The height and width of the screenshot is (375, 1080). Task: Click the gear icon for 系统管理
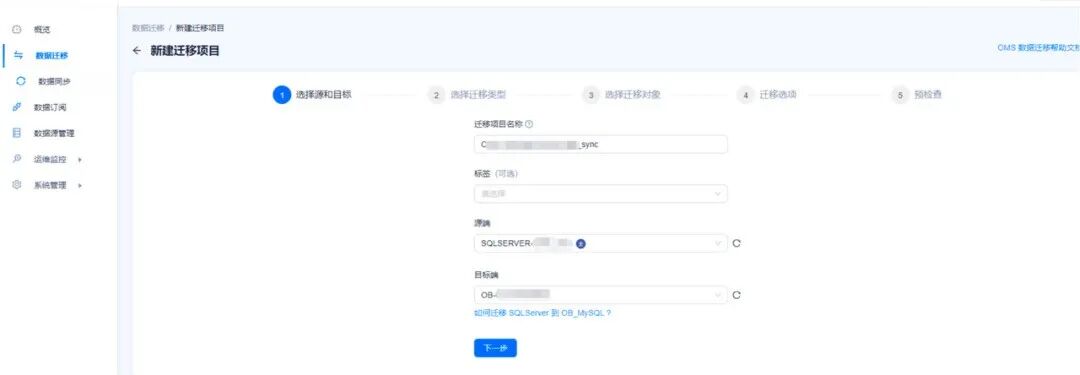18,185
